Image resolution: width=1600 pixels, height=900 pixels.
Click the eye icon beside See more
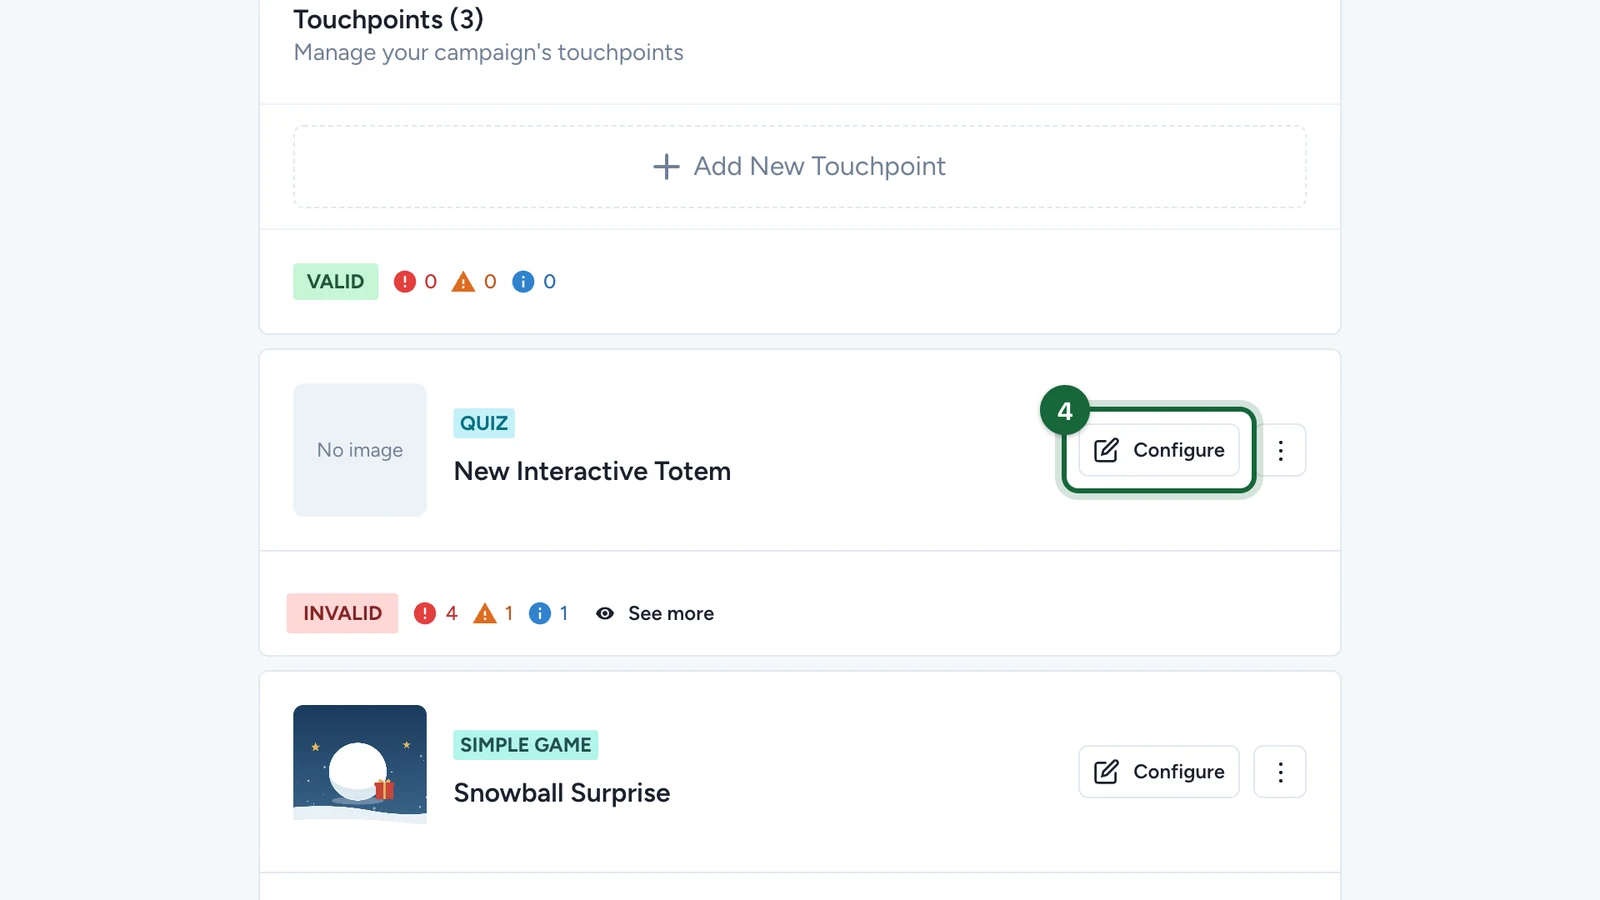pyautogui.click(x=605, y=614)
